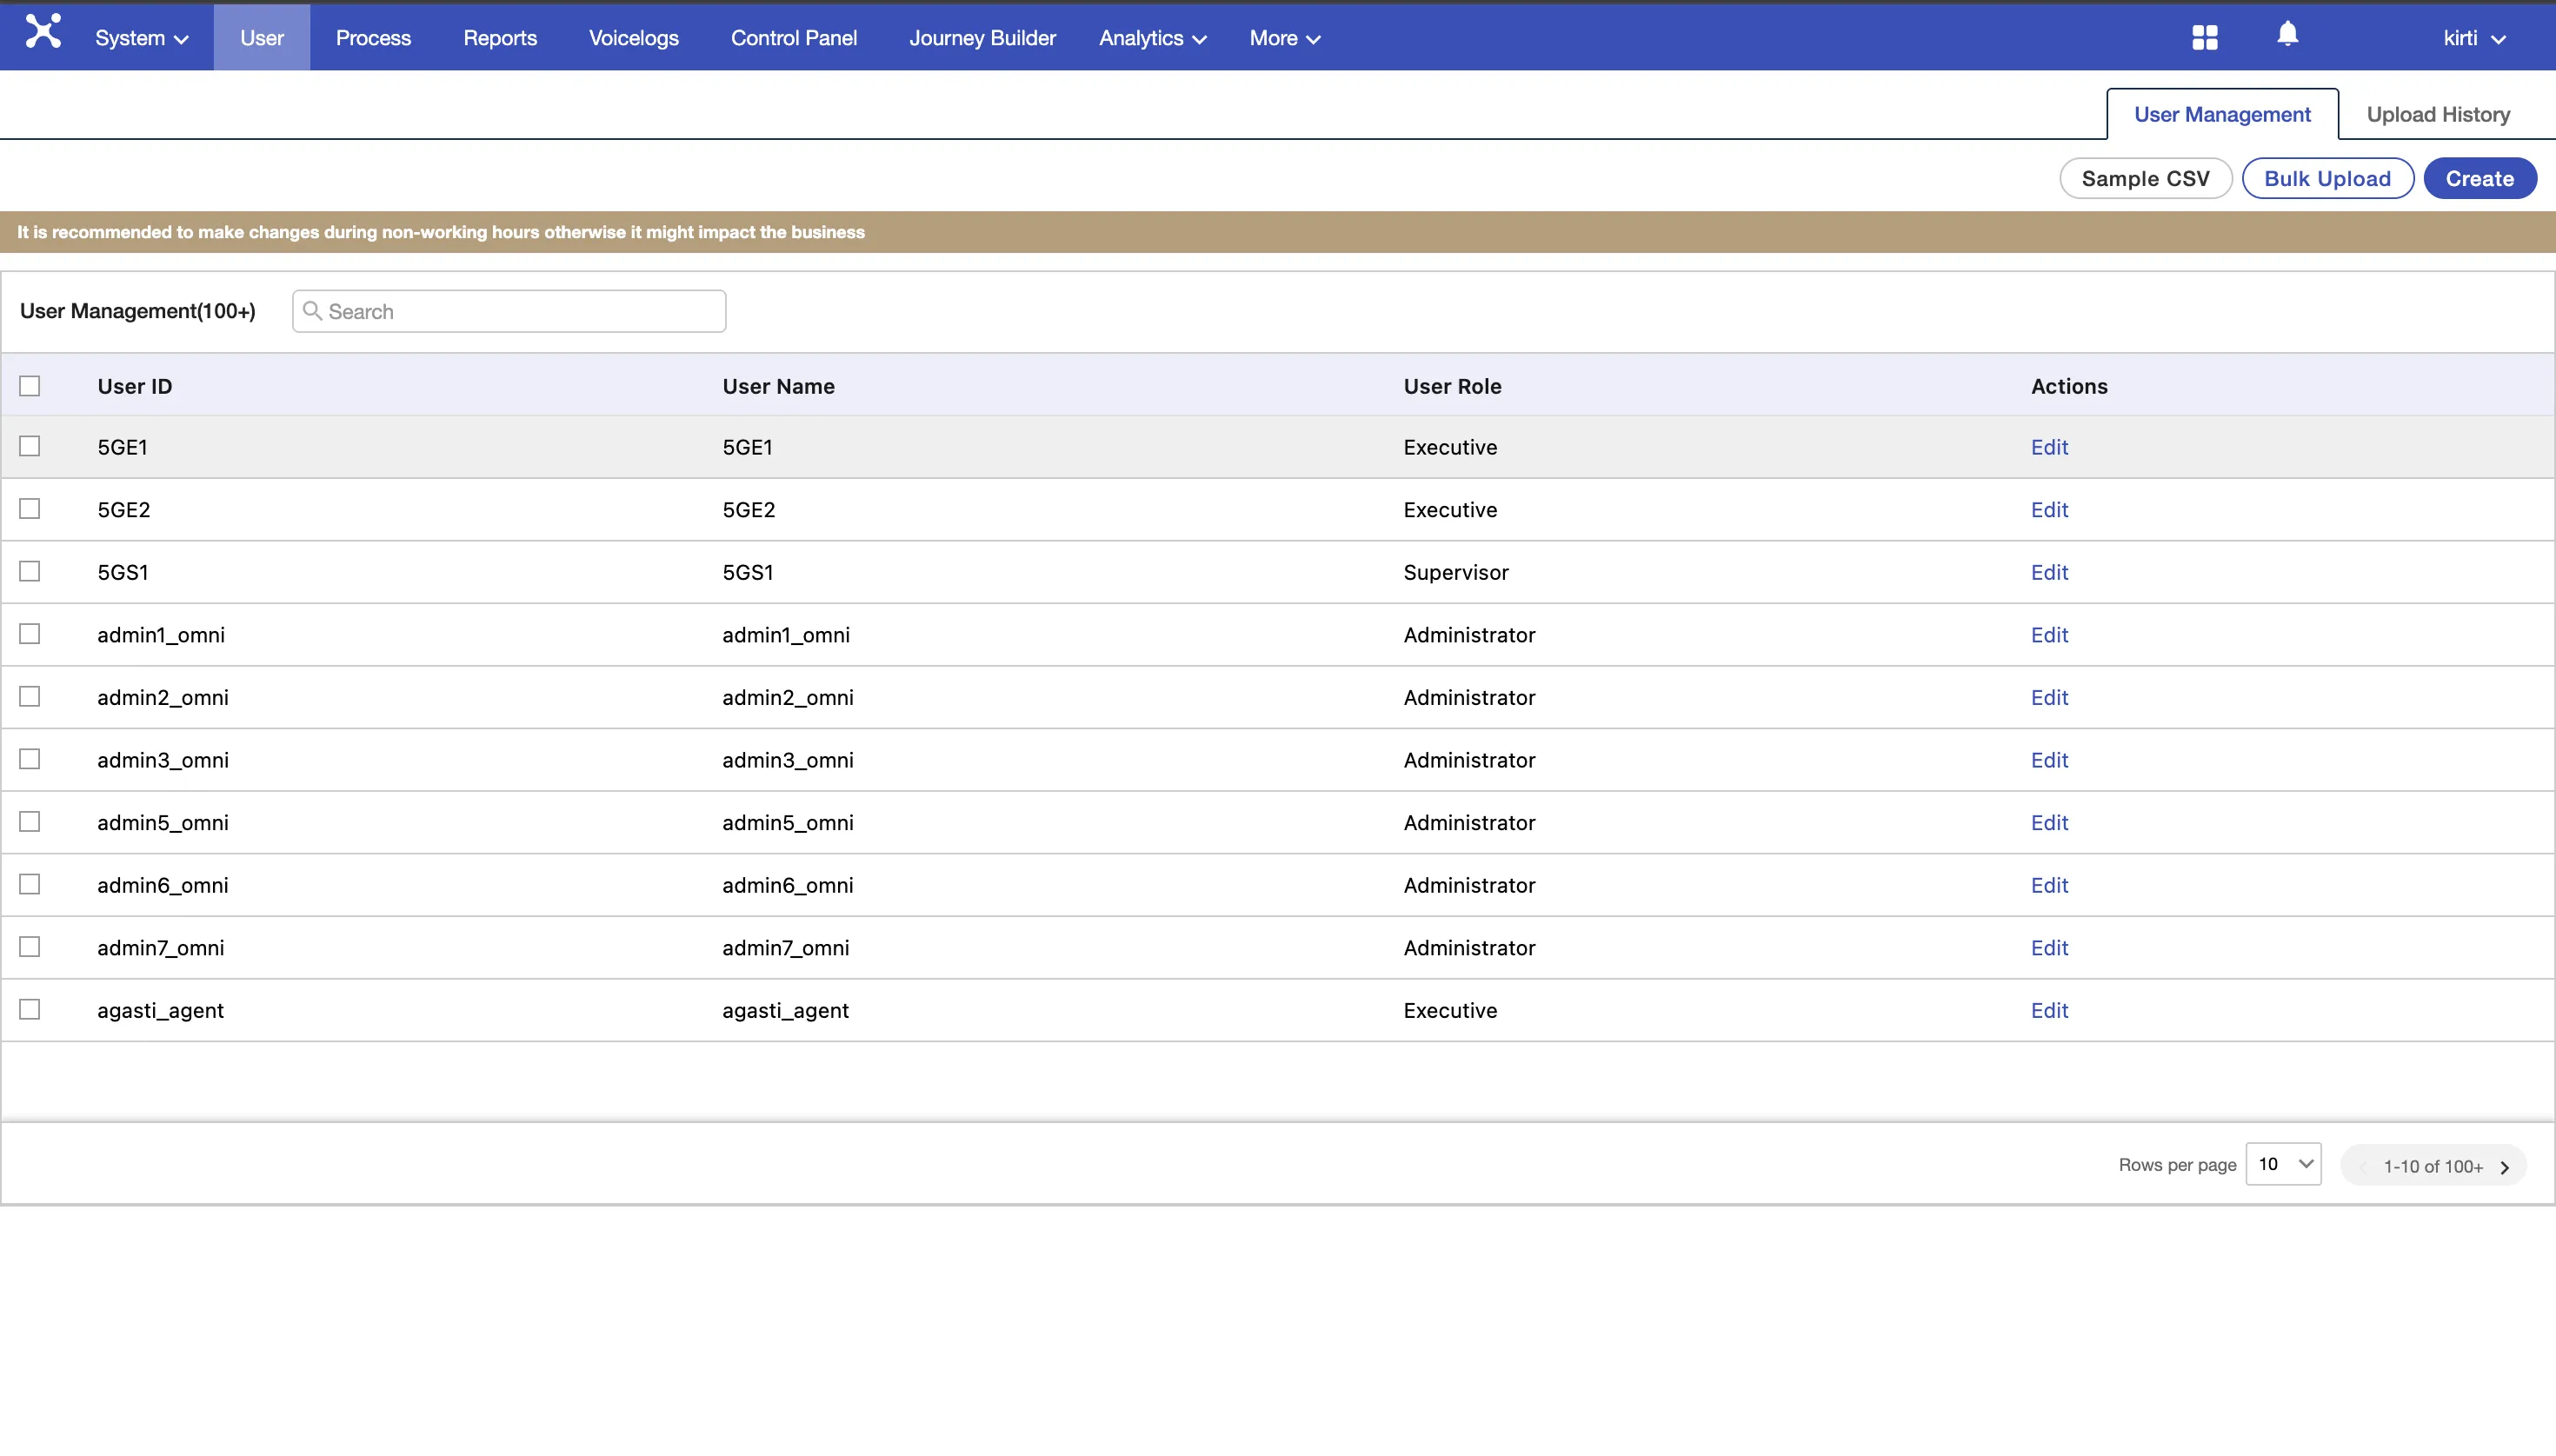This screenshot has width=2556, height=1456.
Task: Open the More menu dropdown
Action: click(1285, 38)
